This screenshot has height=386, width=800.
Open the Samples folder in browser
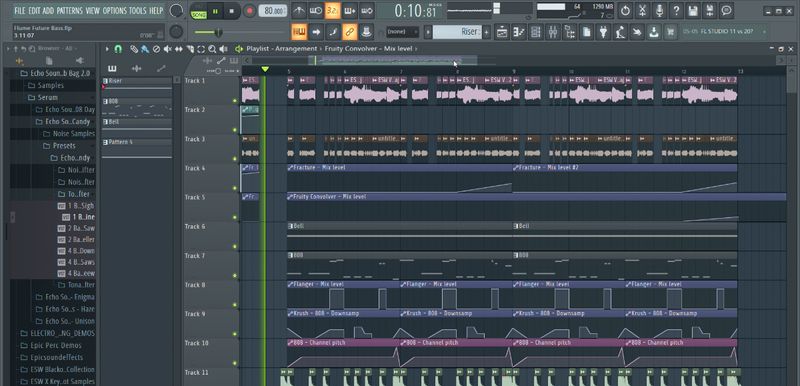[51, 85]
